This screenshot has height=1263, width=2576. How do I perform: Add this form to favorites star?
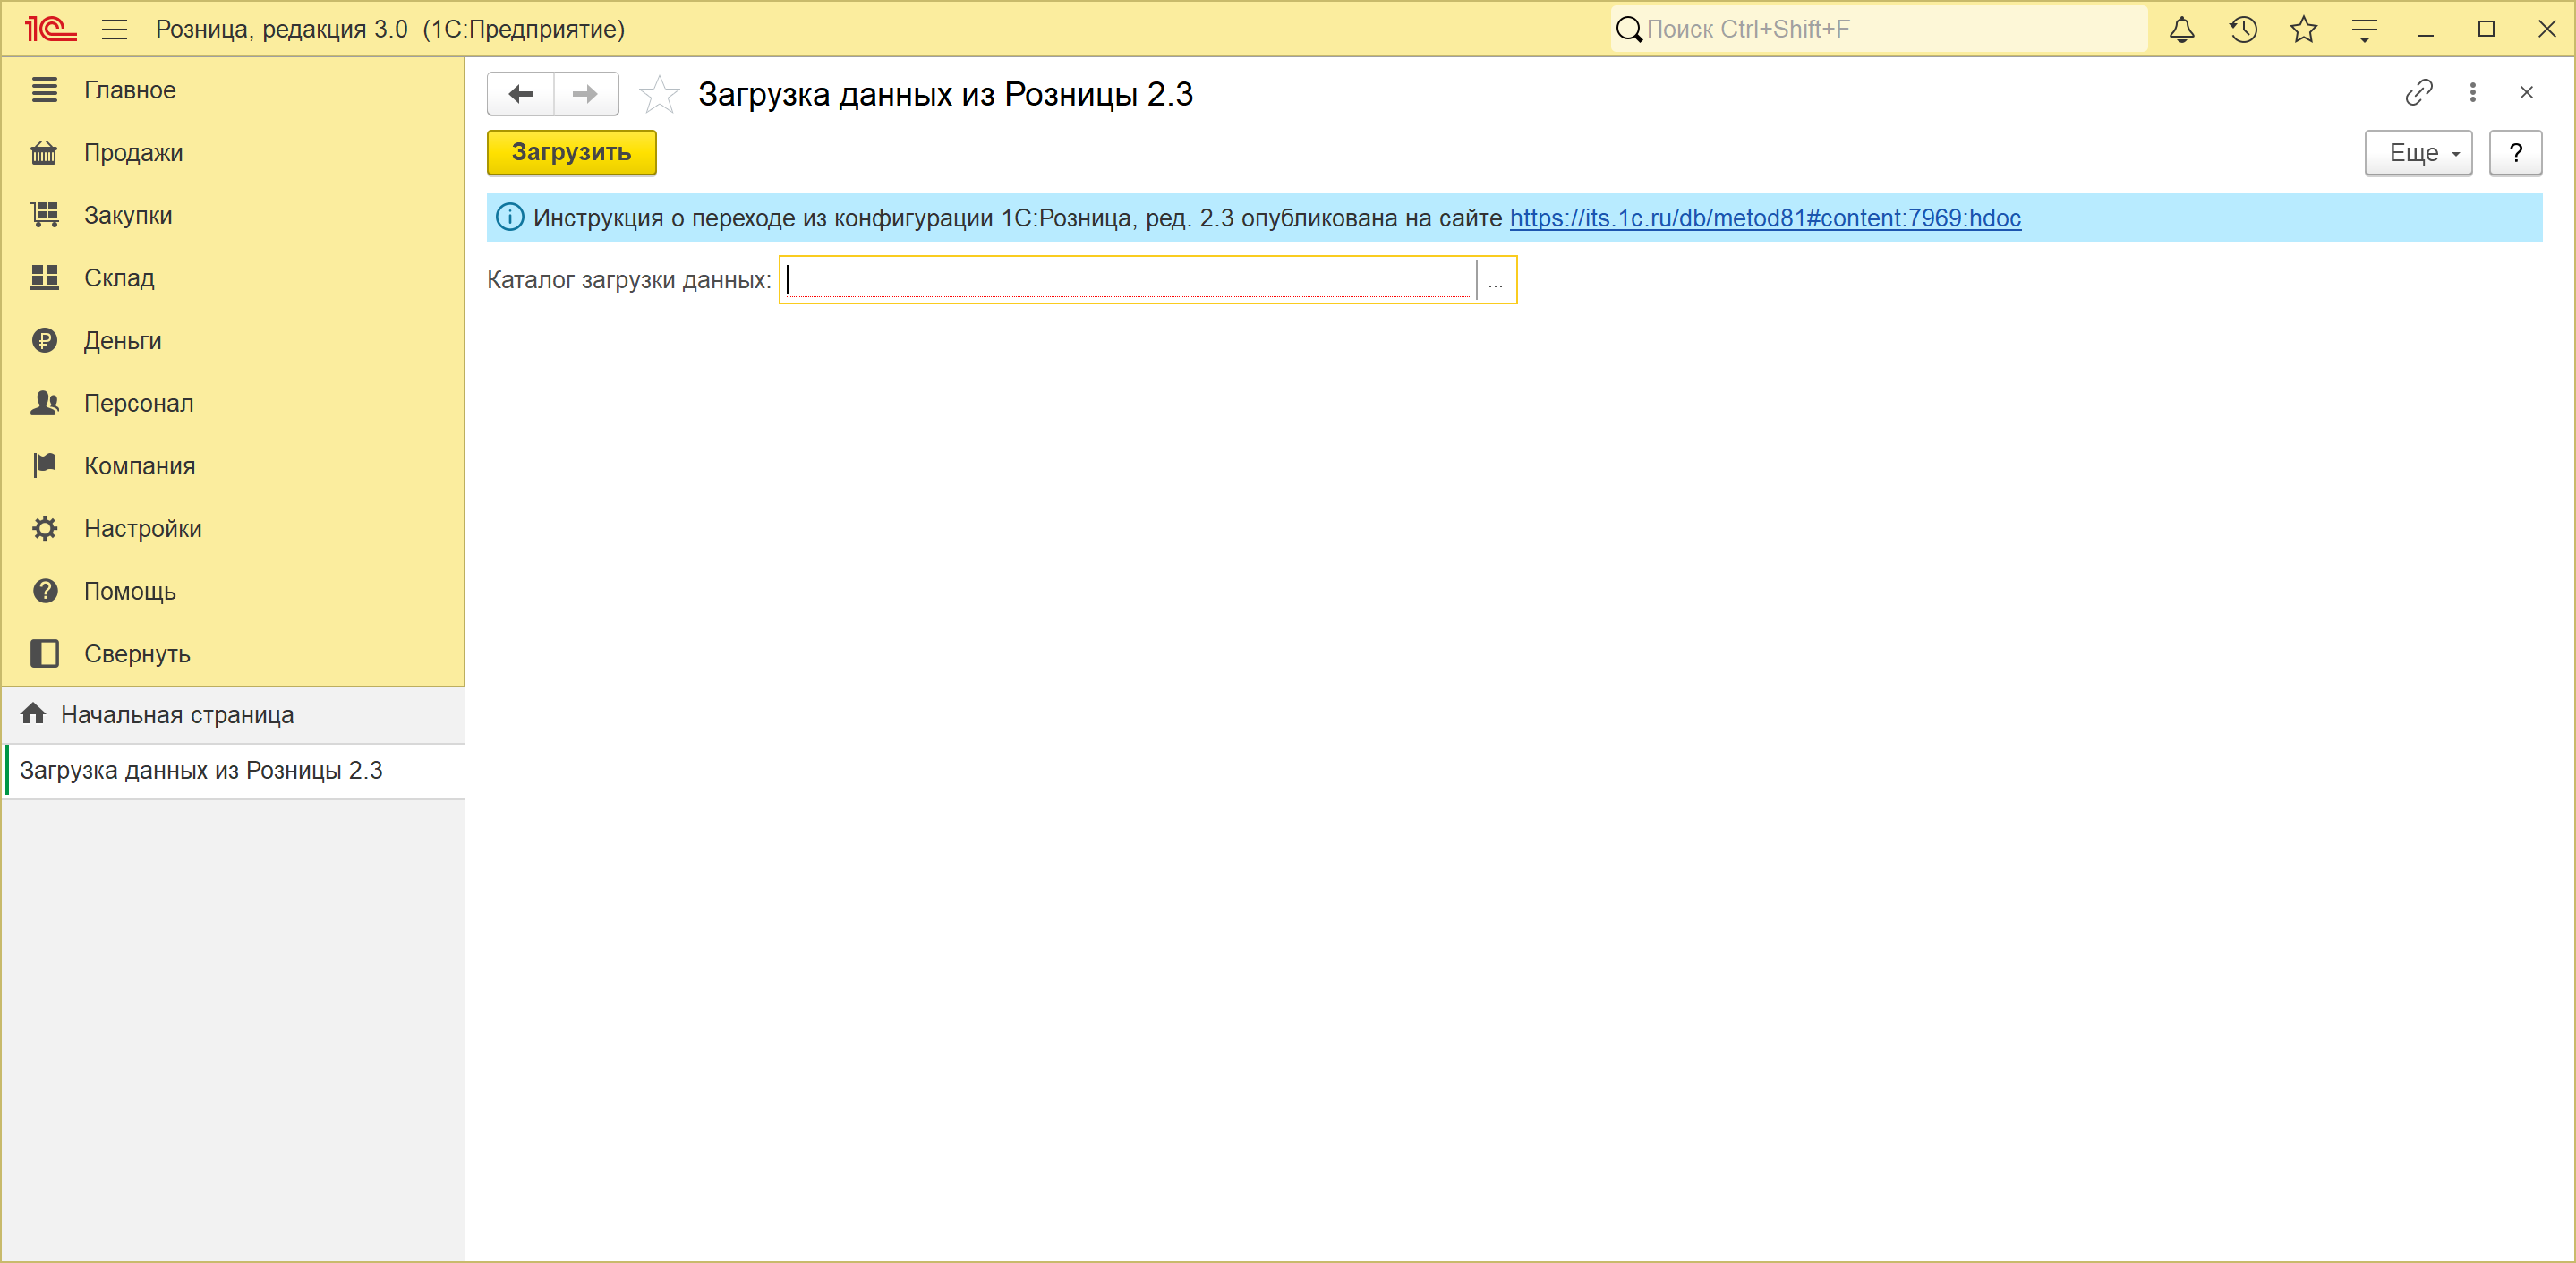[x=660, y=94]
